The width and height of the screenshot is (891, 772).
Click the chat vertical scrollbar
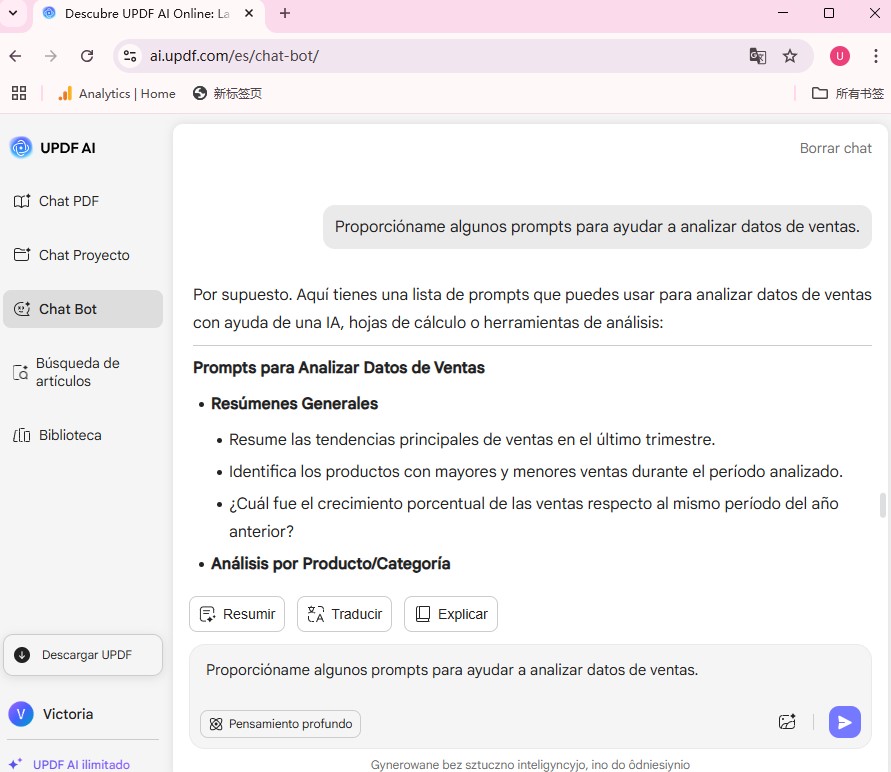pos(882,505)
